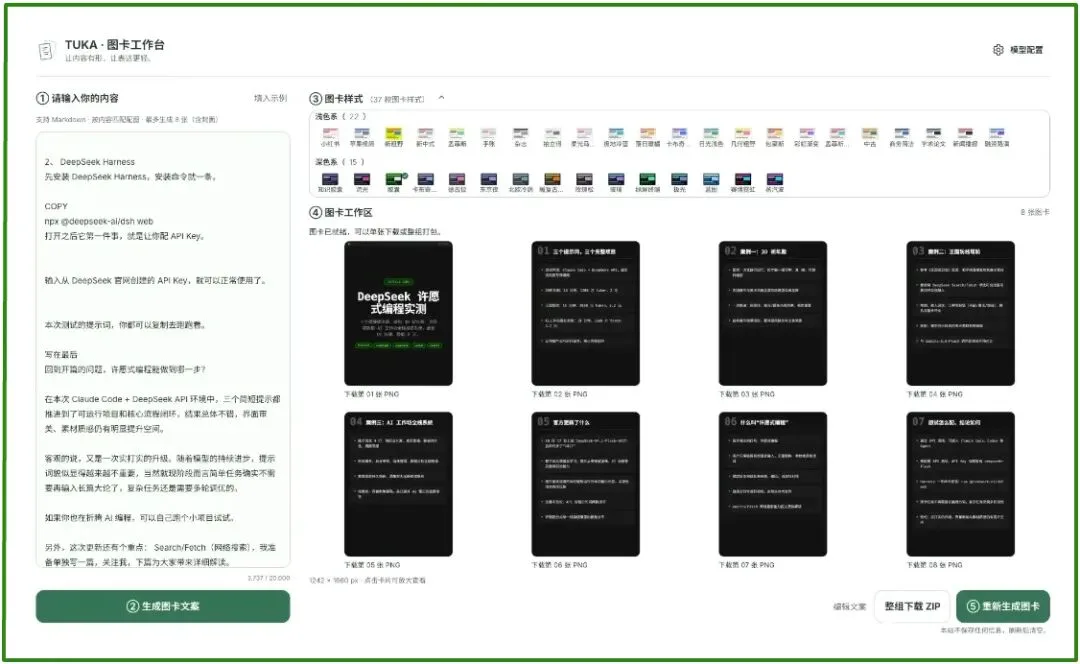Pick the 手账 card style
The width and height of the screenshot is (1080, 664).
tap(488, 137)
